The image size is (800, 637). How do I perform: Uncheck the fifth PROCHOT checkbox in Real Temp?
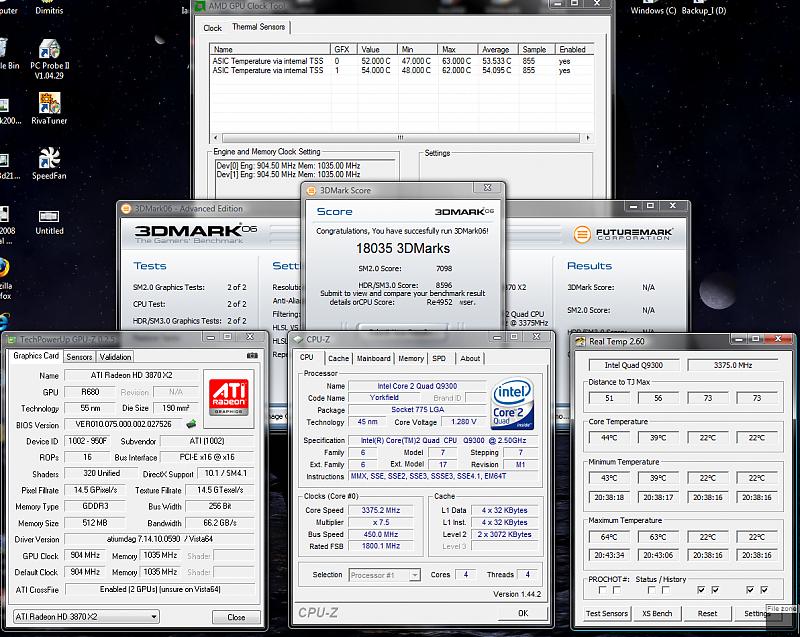701,590
